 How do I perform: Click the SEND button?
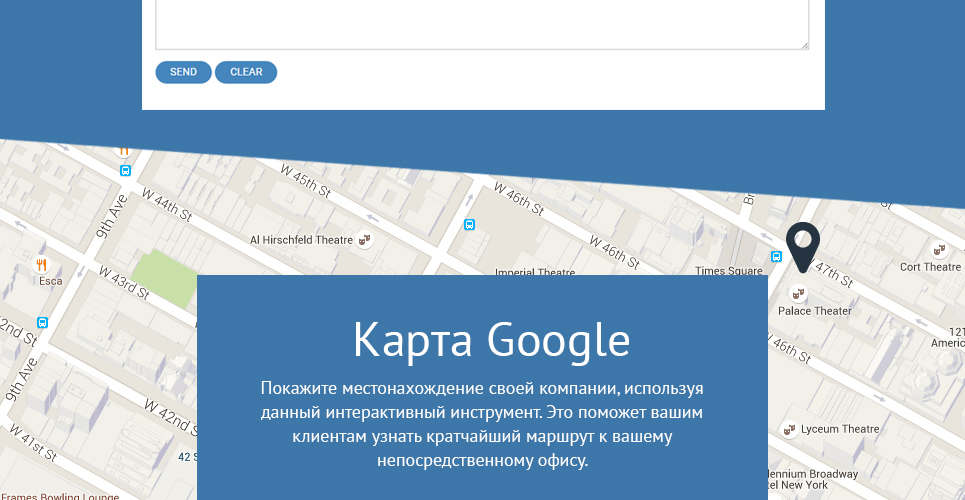pos(183,72)
